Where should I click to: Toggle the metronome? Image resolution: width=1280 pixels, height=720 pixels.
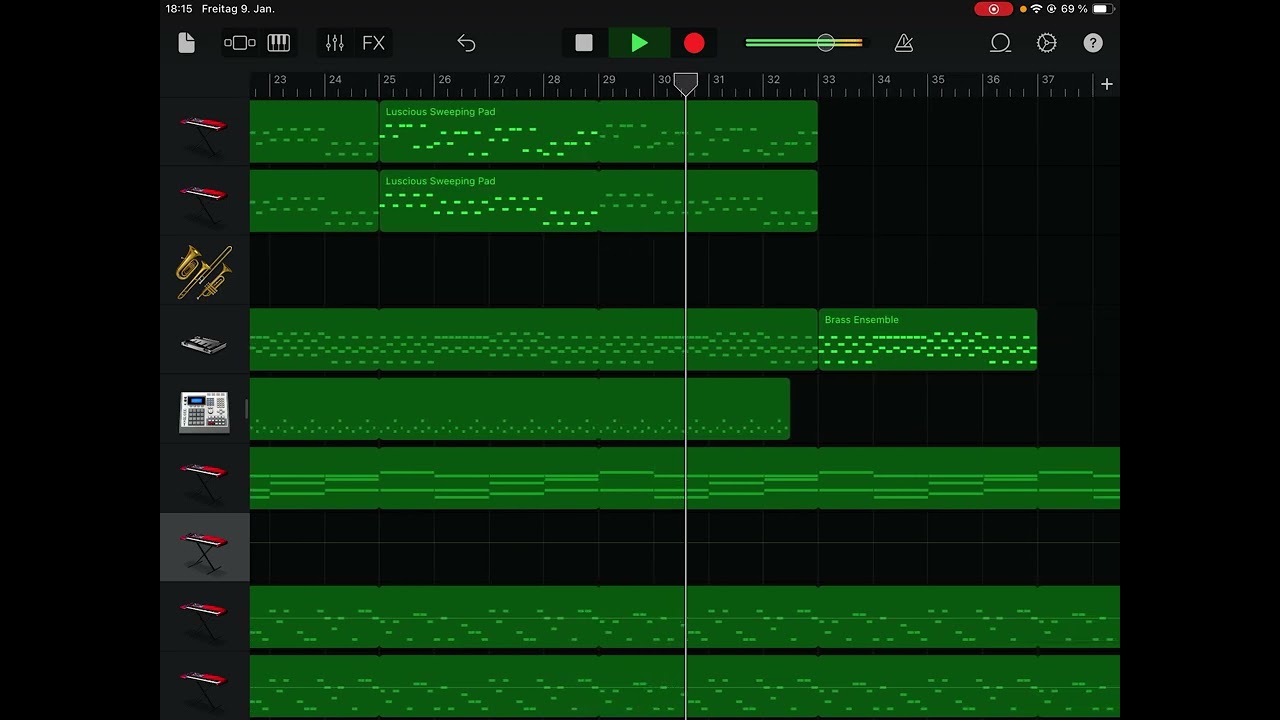(904, 43)
